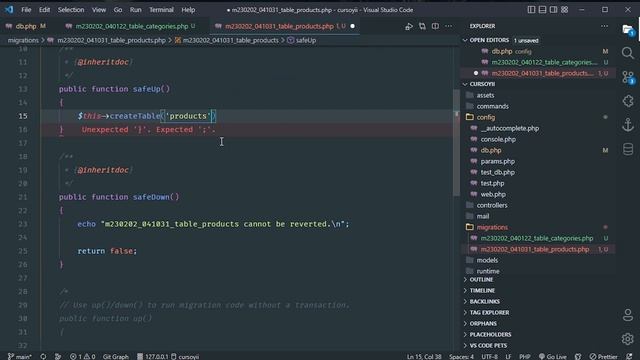The width and height of the screenshot is (640, 360).
Task: Start Go Live server
Action: (x=552, y=356)
